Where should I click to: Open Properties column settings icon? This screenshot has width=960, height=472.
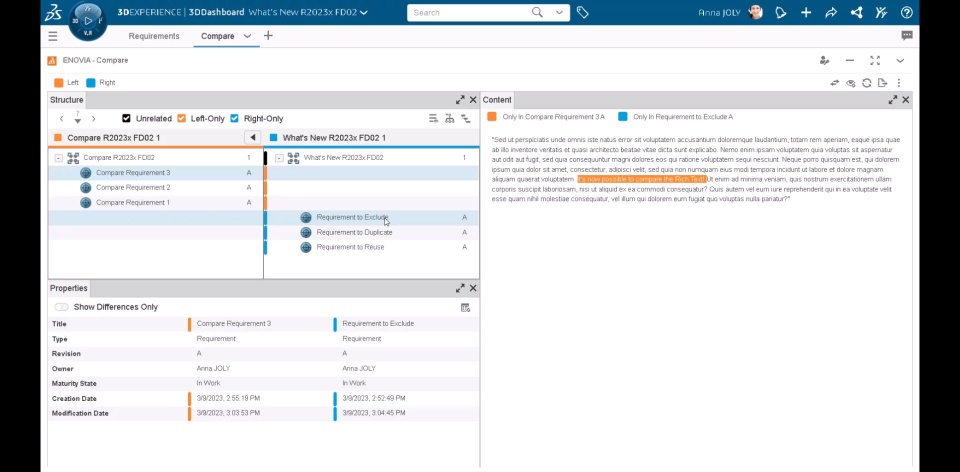(x=465, y=307)
